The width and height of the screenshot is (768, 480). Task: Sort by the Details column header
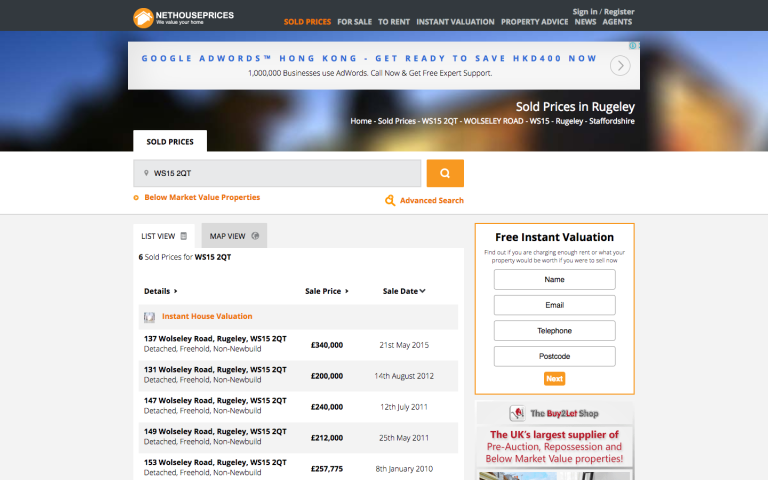pyautogui.click(x=160, y=291)
